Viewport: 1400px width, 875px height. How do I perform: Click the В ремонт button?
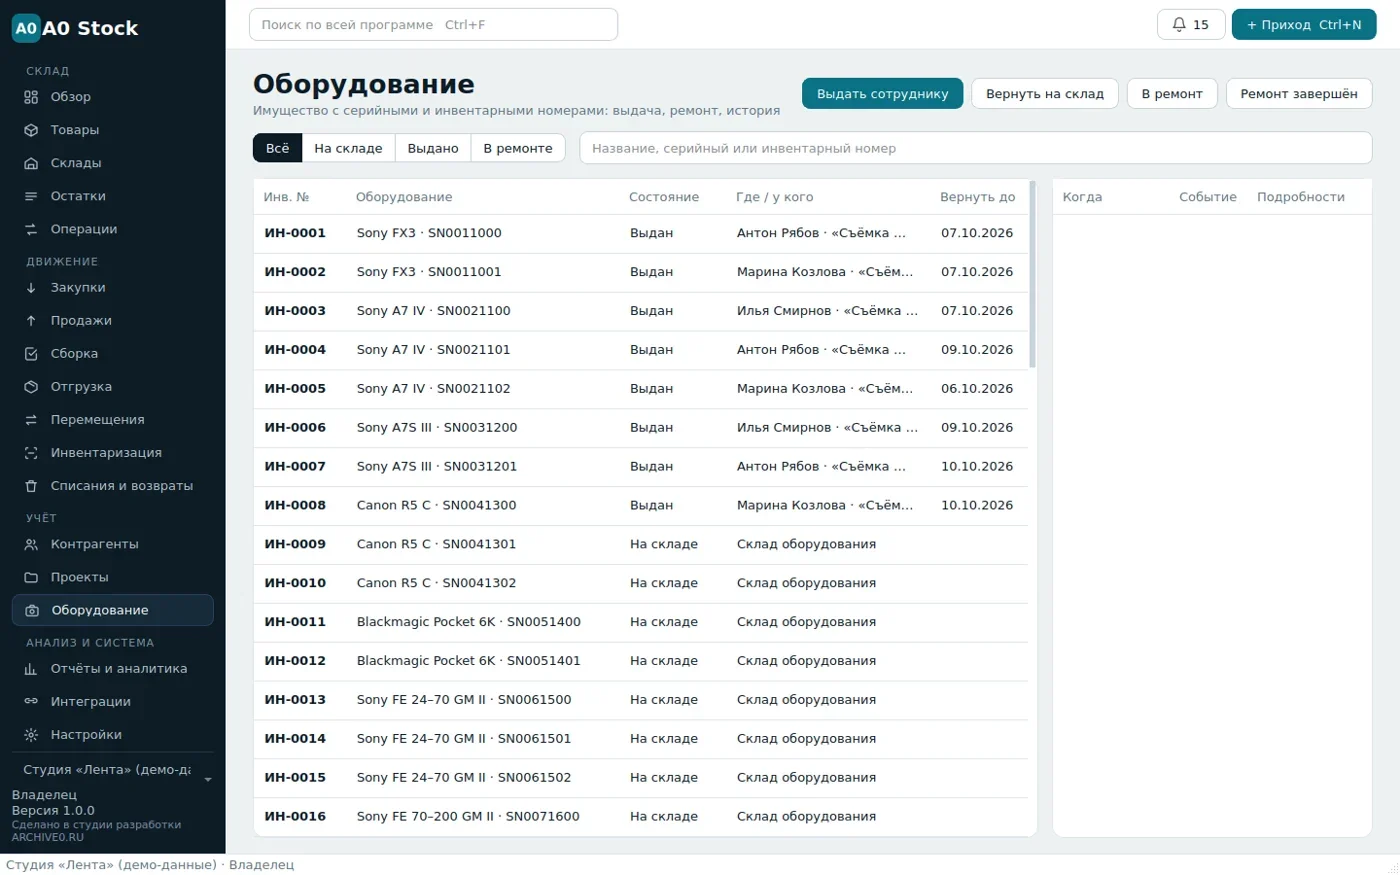click(1172, 94)
